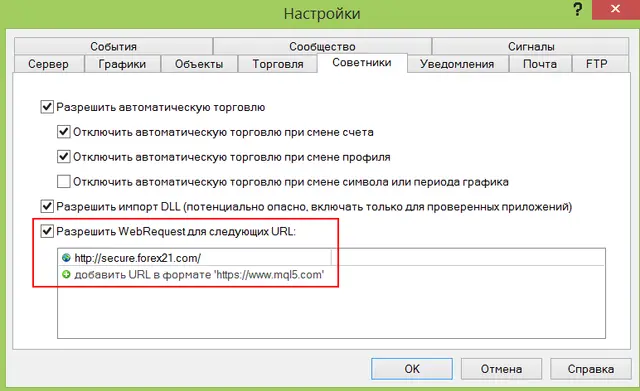Go to the Торговля tab

[278, 64]
